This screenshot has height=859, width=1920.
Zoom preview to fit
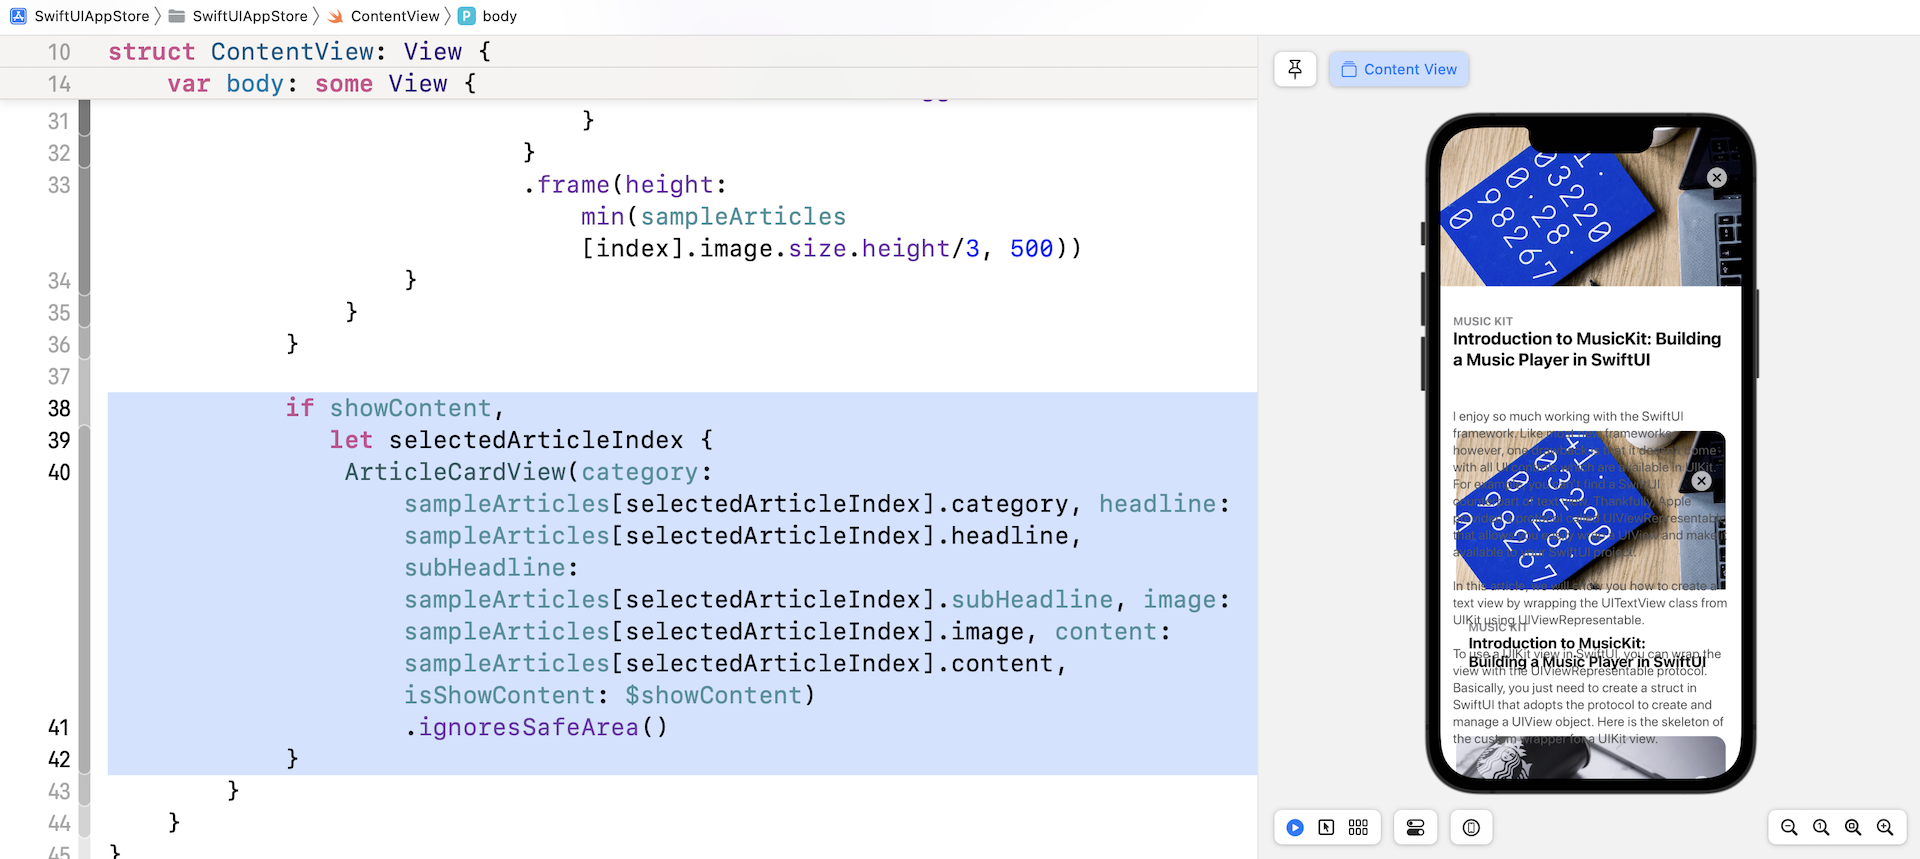1853,827
